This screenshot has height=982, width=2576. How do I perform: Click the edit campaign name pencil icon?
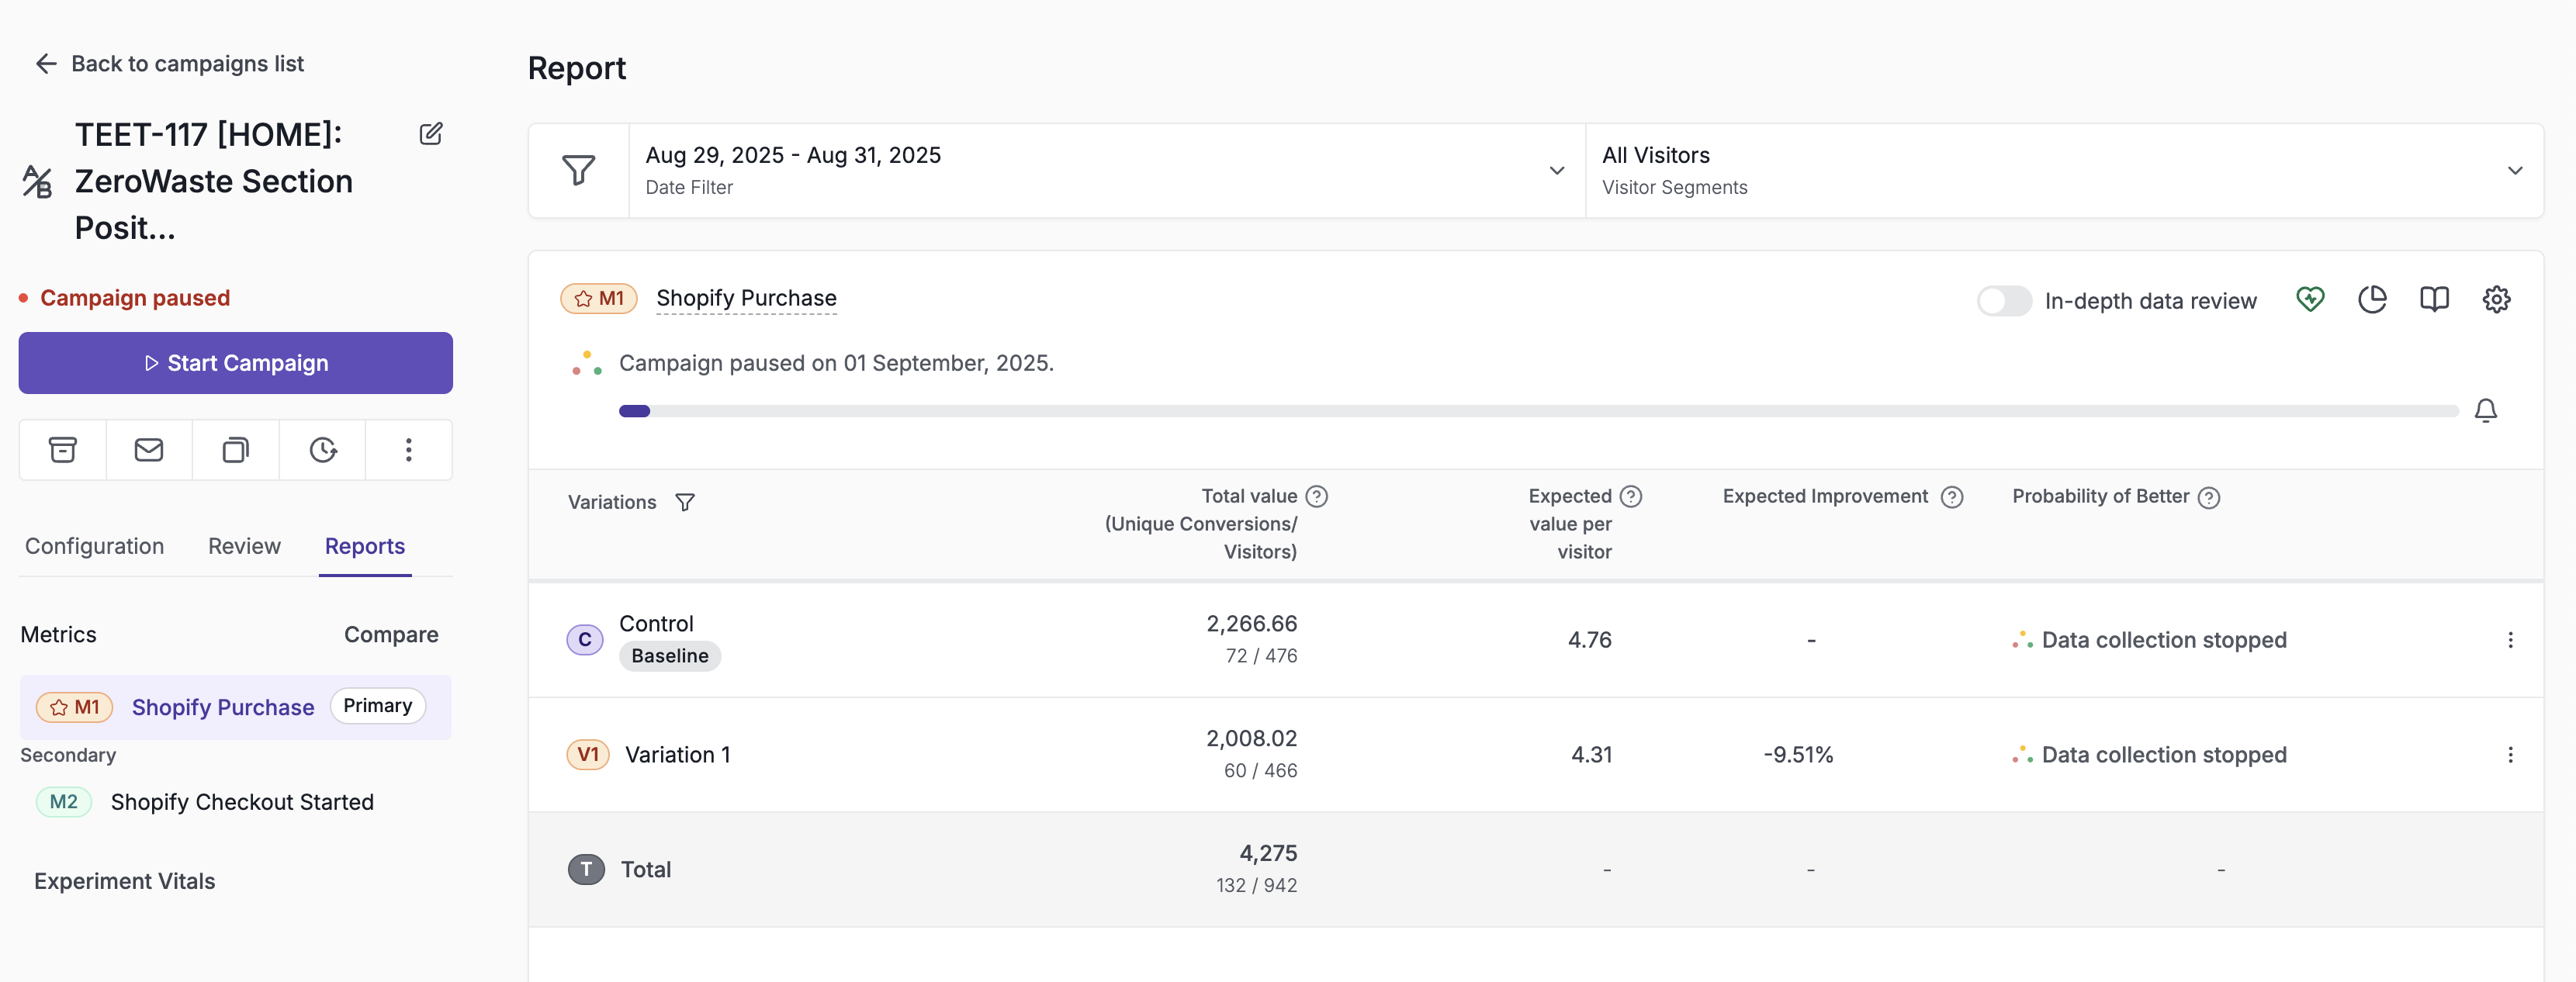[x=430, y=134]
